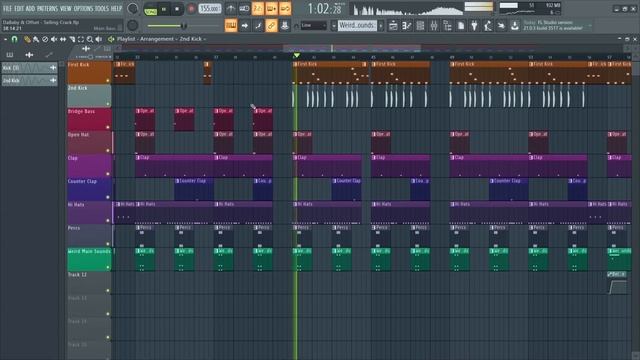The image size is (640, 360).
Task: Mute the First Kick track via its dot
Action: point(108,81)
